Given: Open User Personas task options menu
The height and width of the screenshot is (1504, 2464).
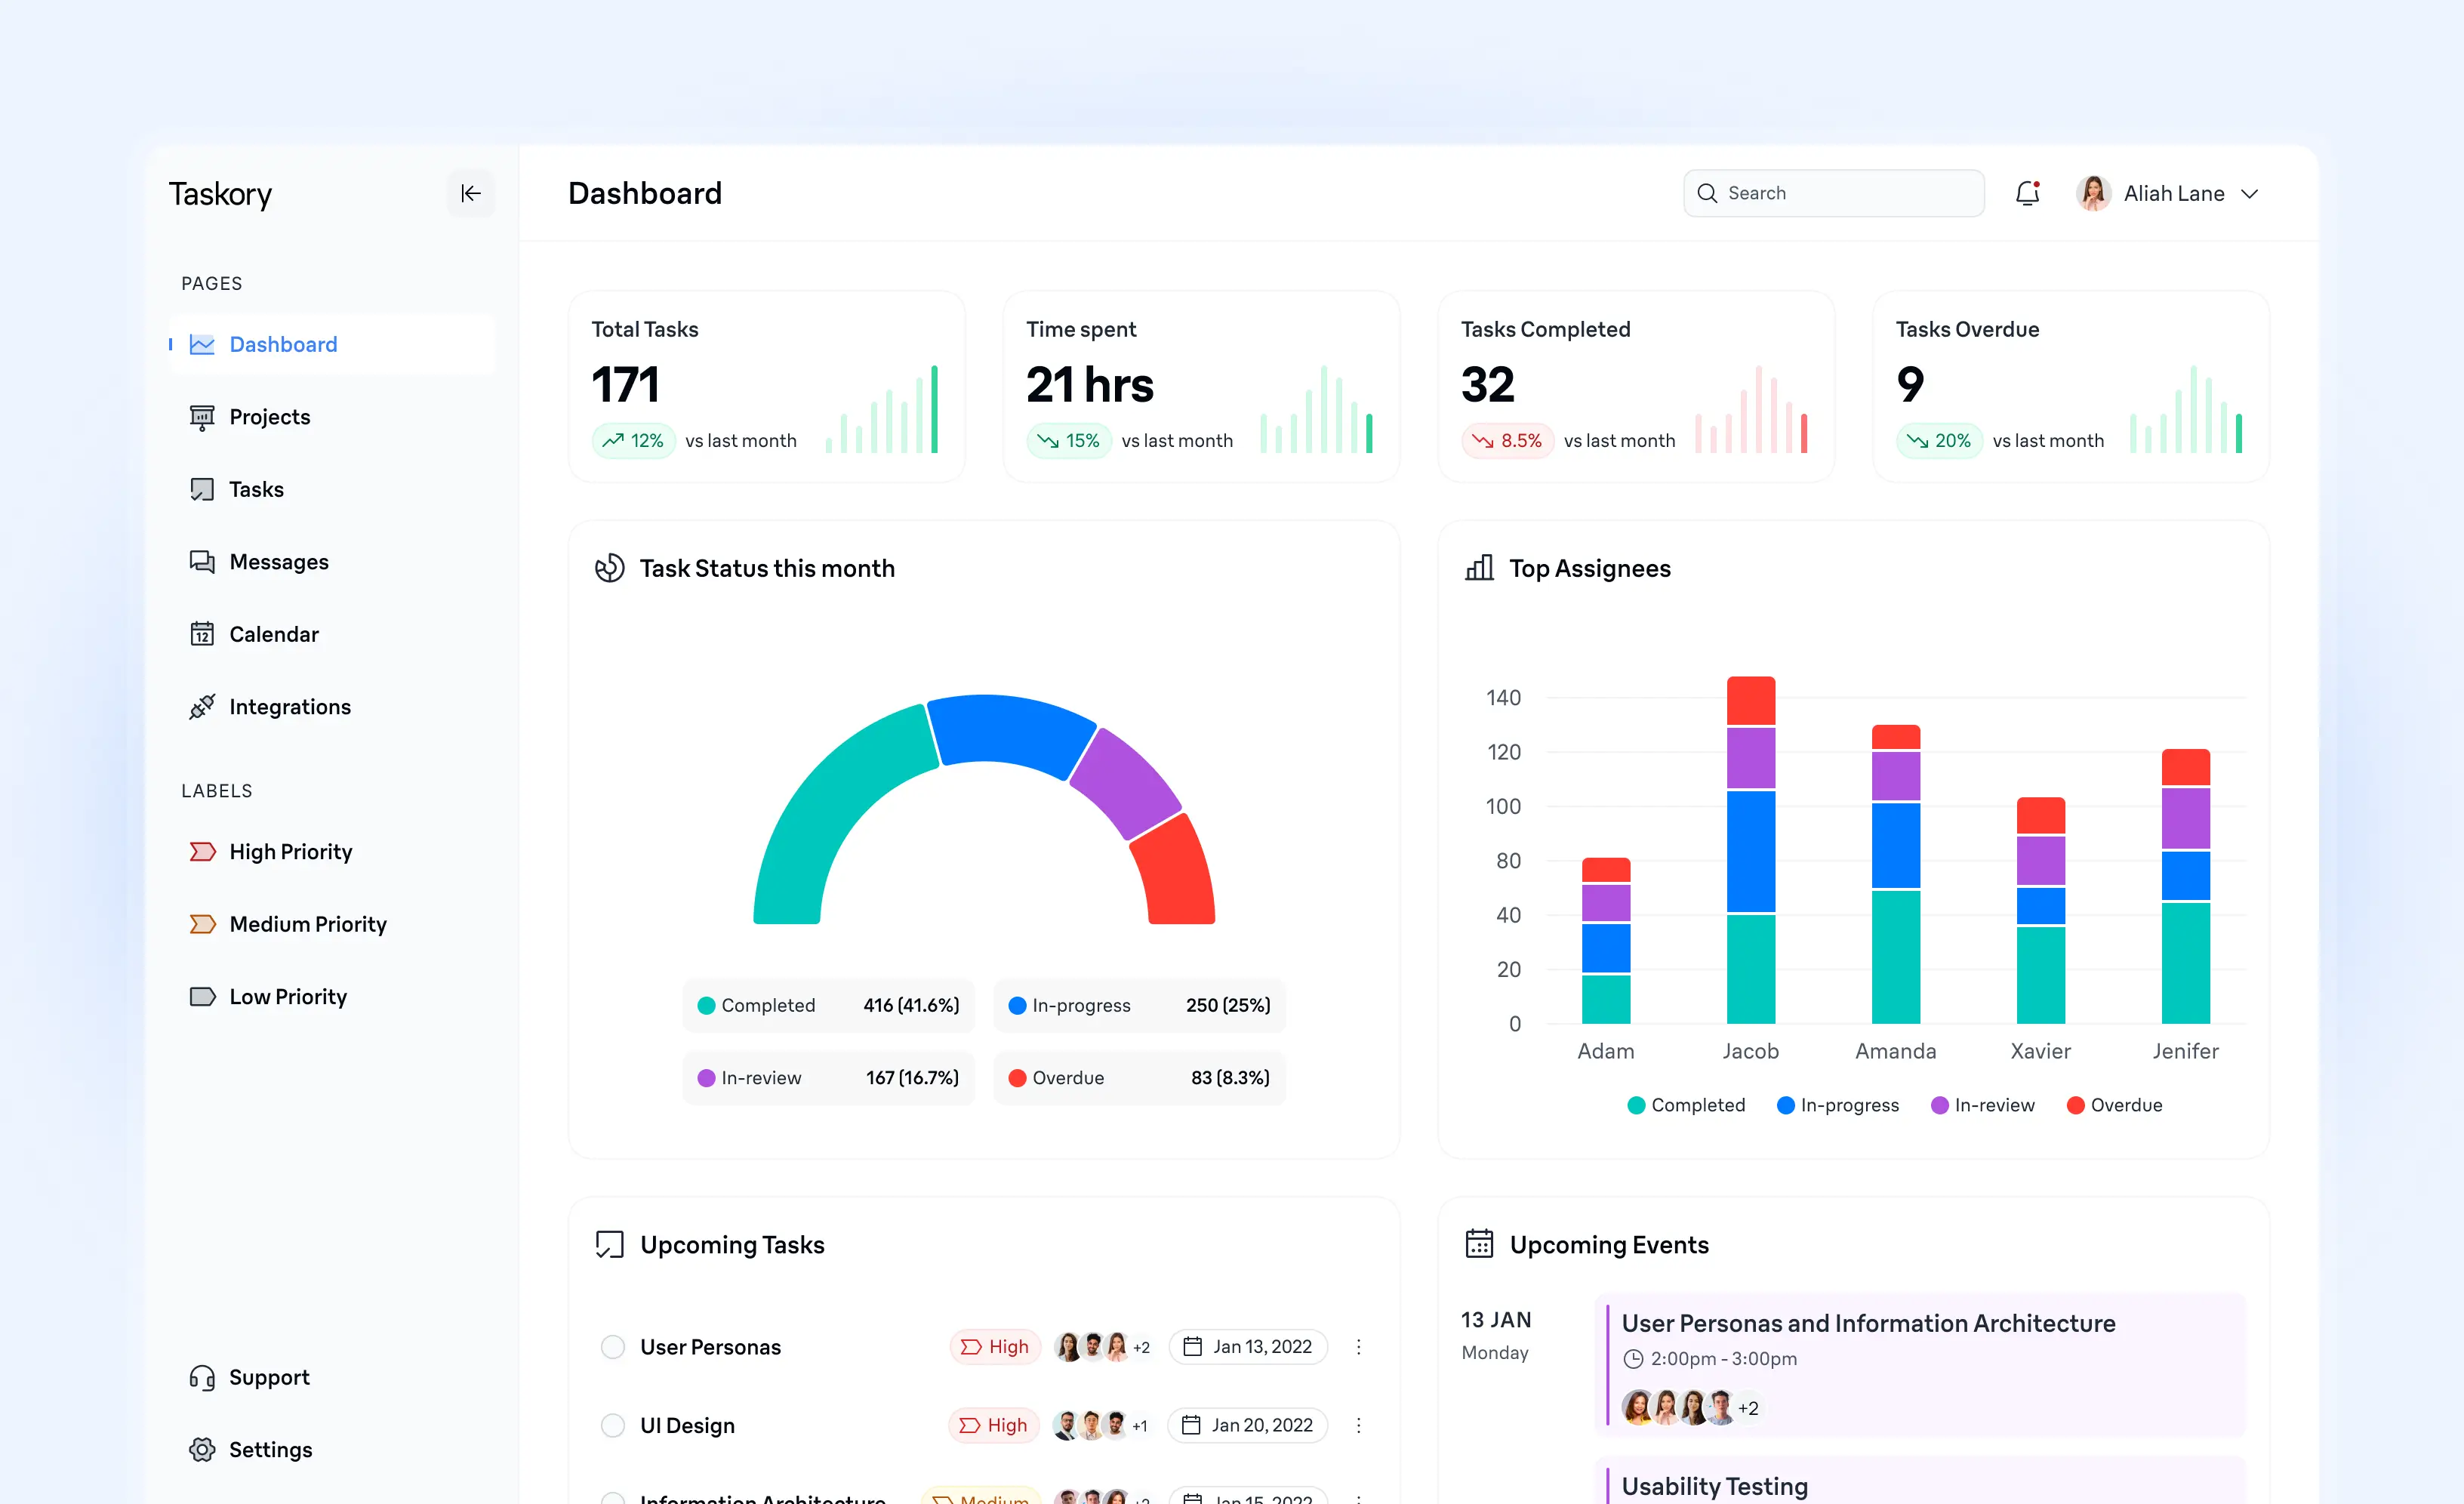Looking at the screenshot, I should (1358, 1347).
